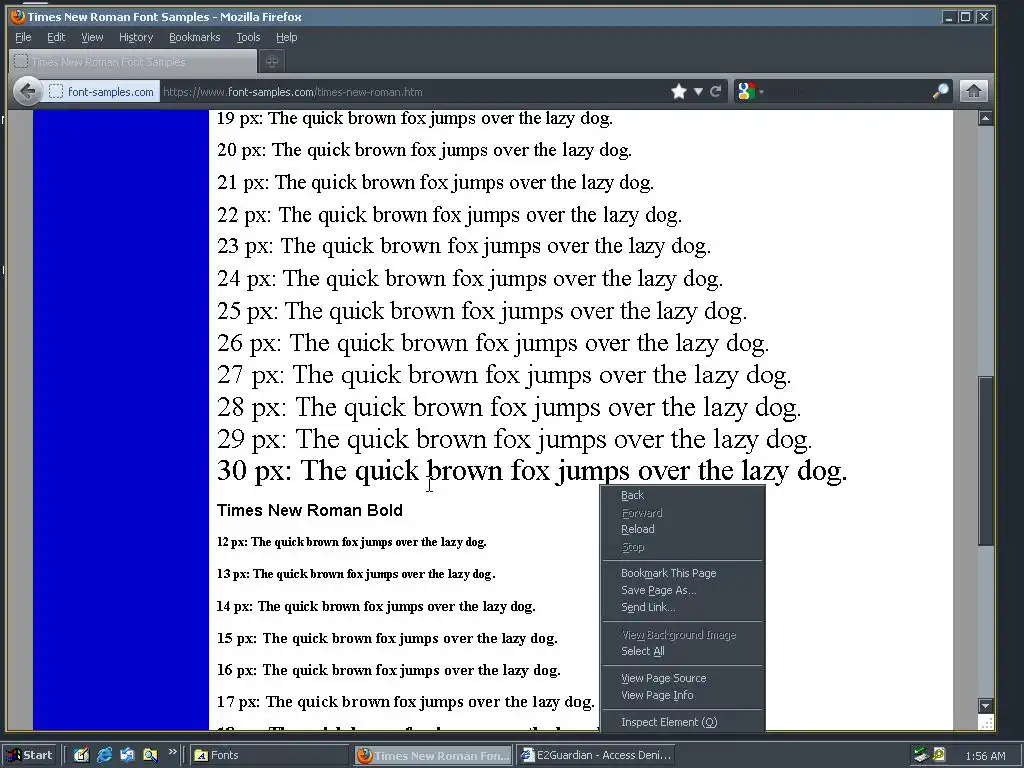Switch to the Fonts taskbar window
The height and width of the screenshot is (768, 1024).
click(269, 755)
